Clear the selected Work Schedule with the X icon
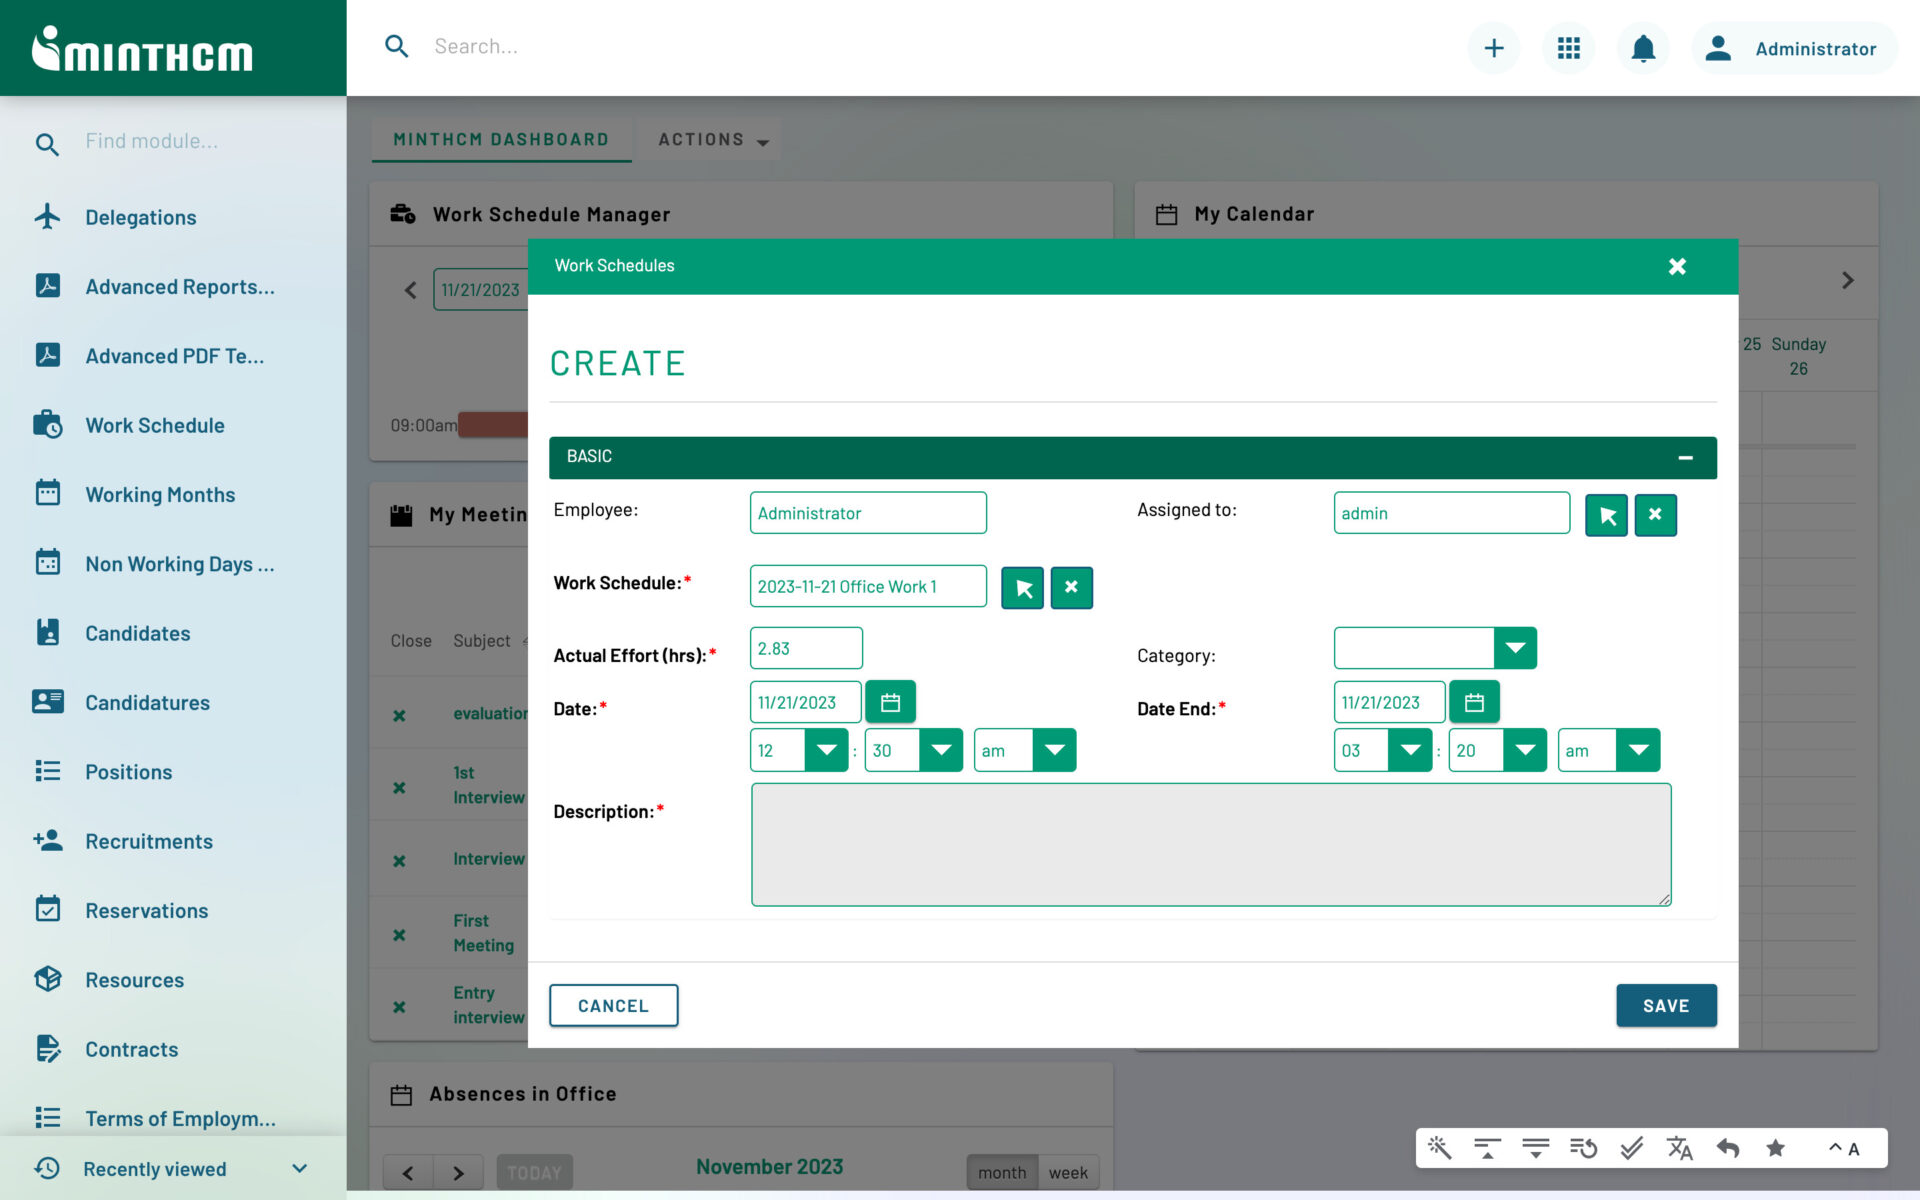This screenshot has width=1920, height=1200. (x=1071, y=587)
